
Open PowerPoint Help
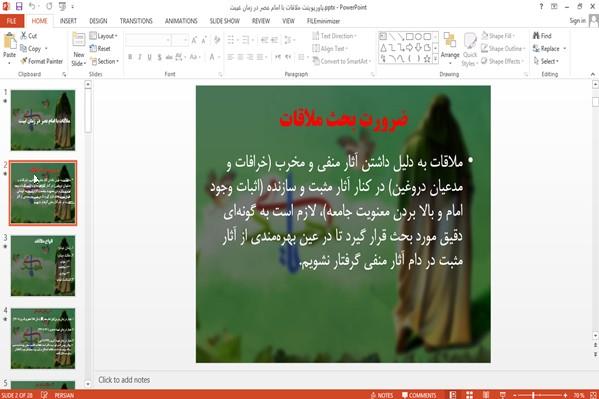pyautogui.click(x=541, y=6)
